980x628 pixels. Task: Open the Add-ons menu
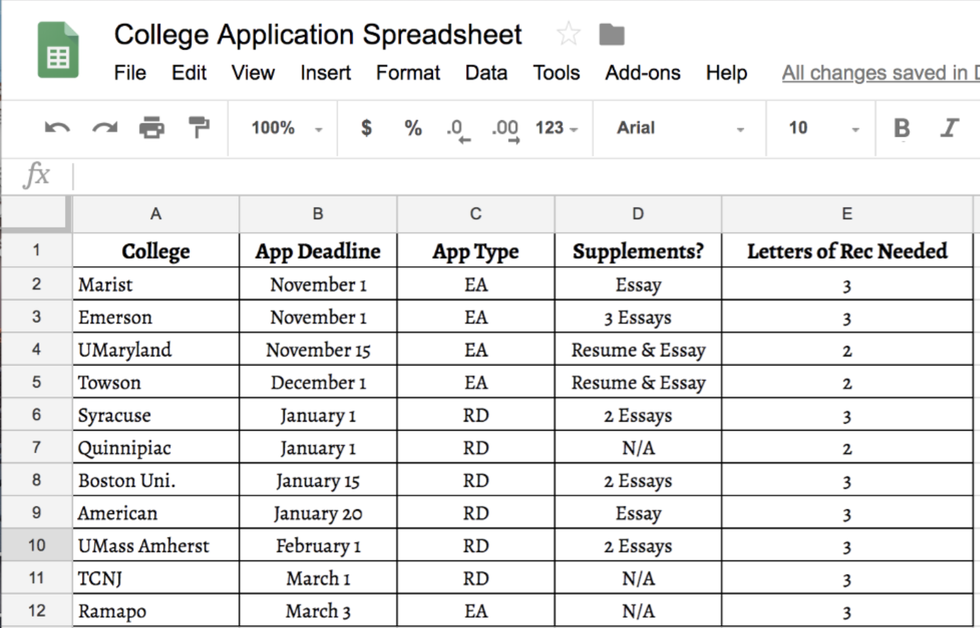coord(642,73)
